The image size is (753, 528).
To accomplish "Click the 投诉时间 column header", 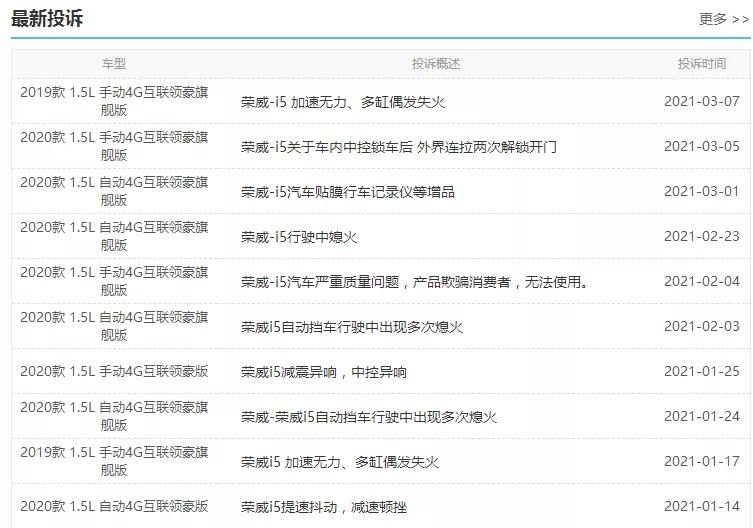I will point(702,63).
